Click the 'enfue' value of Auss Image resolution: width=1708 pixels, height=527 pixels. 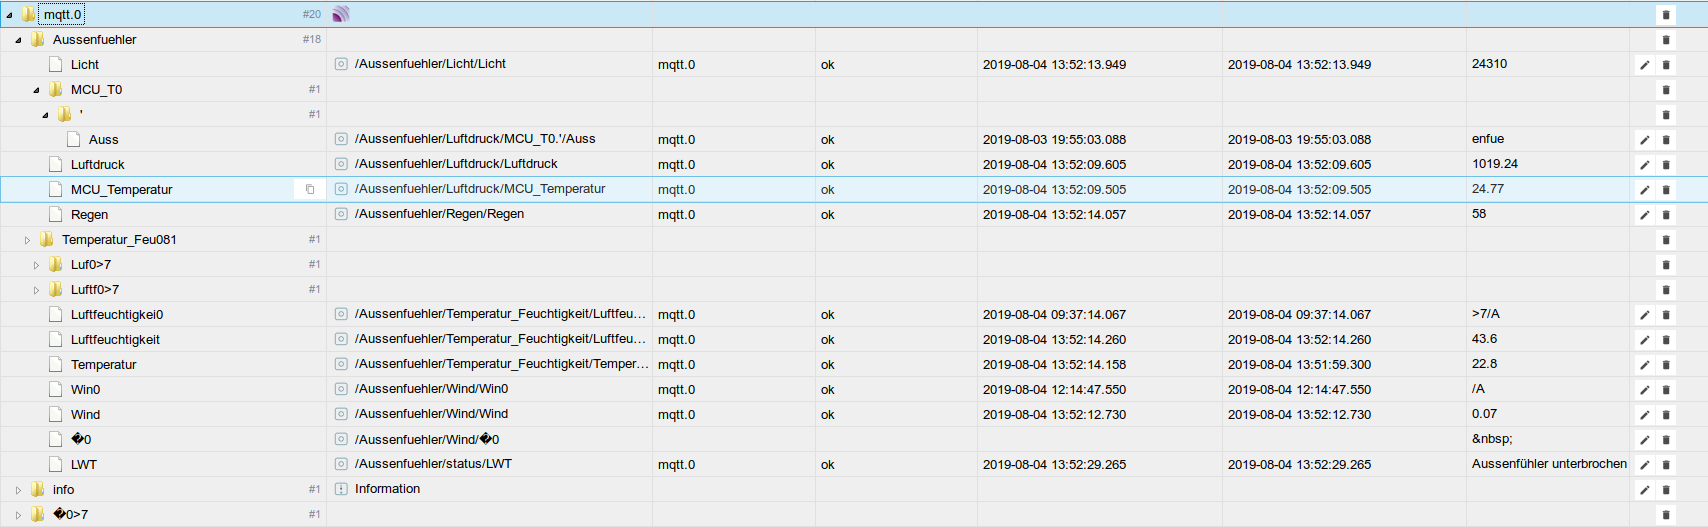(1488, 139)
